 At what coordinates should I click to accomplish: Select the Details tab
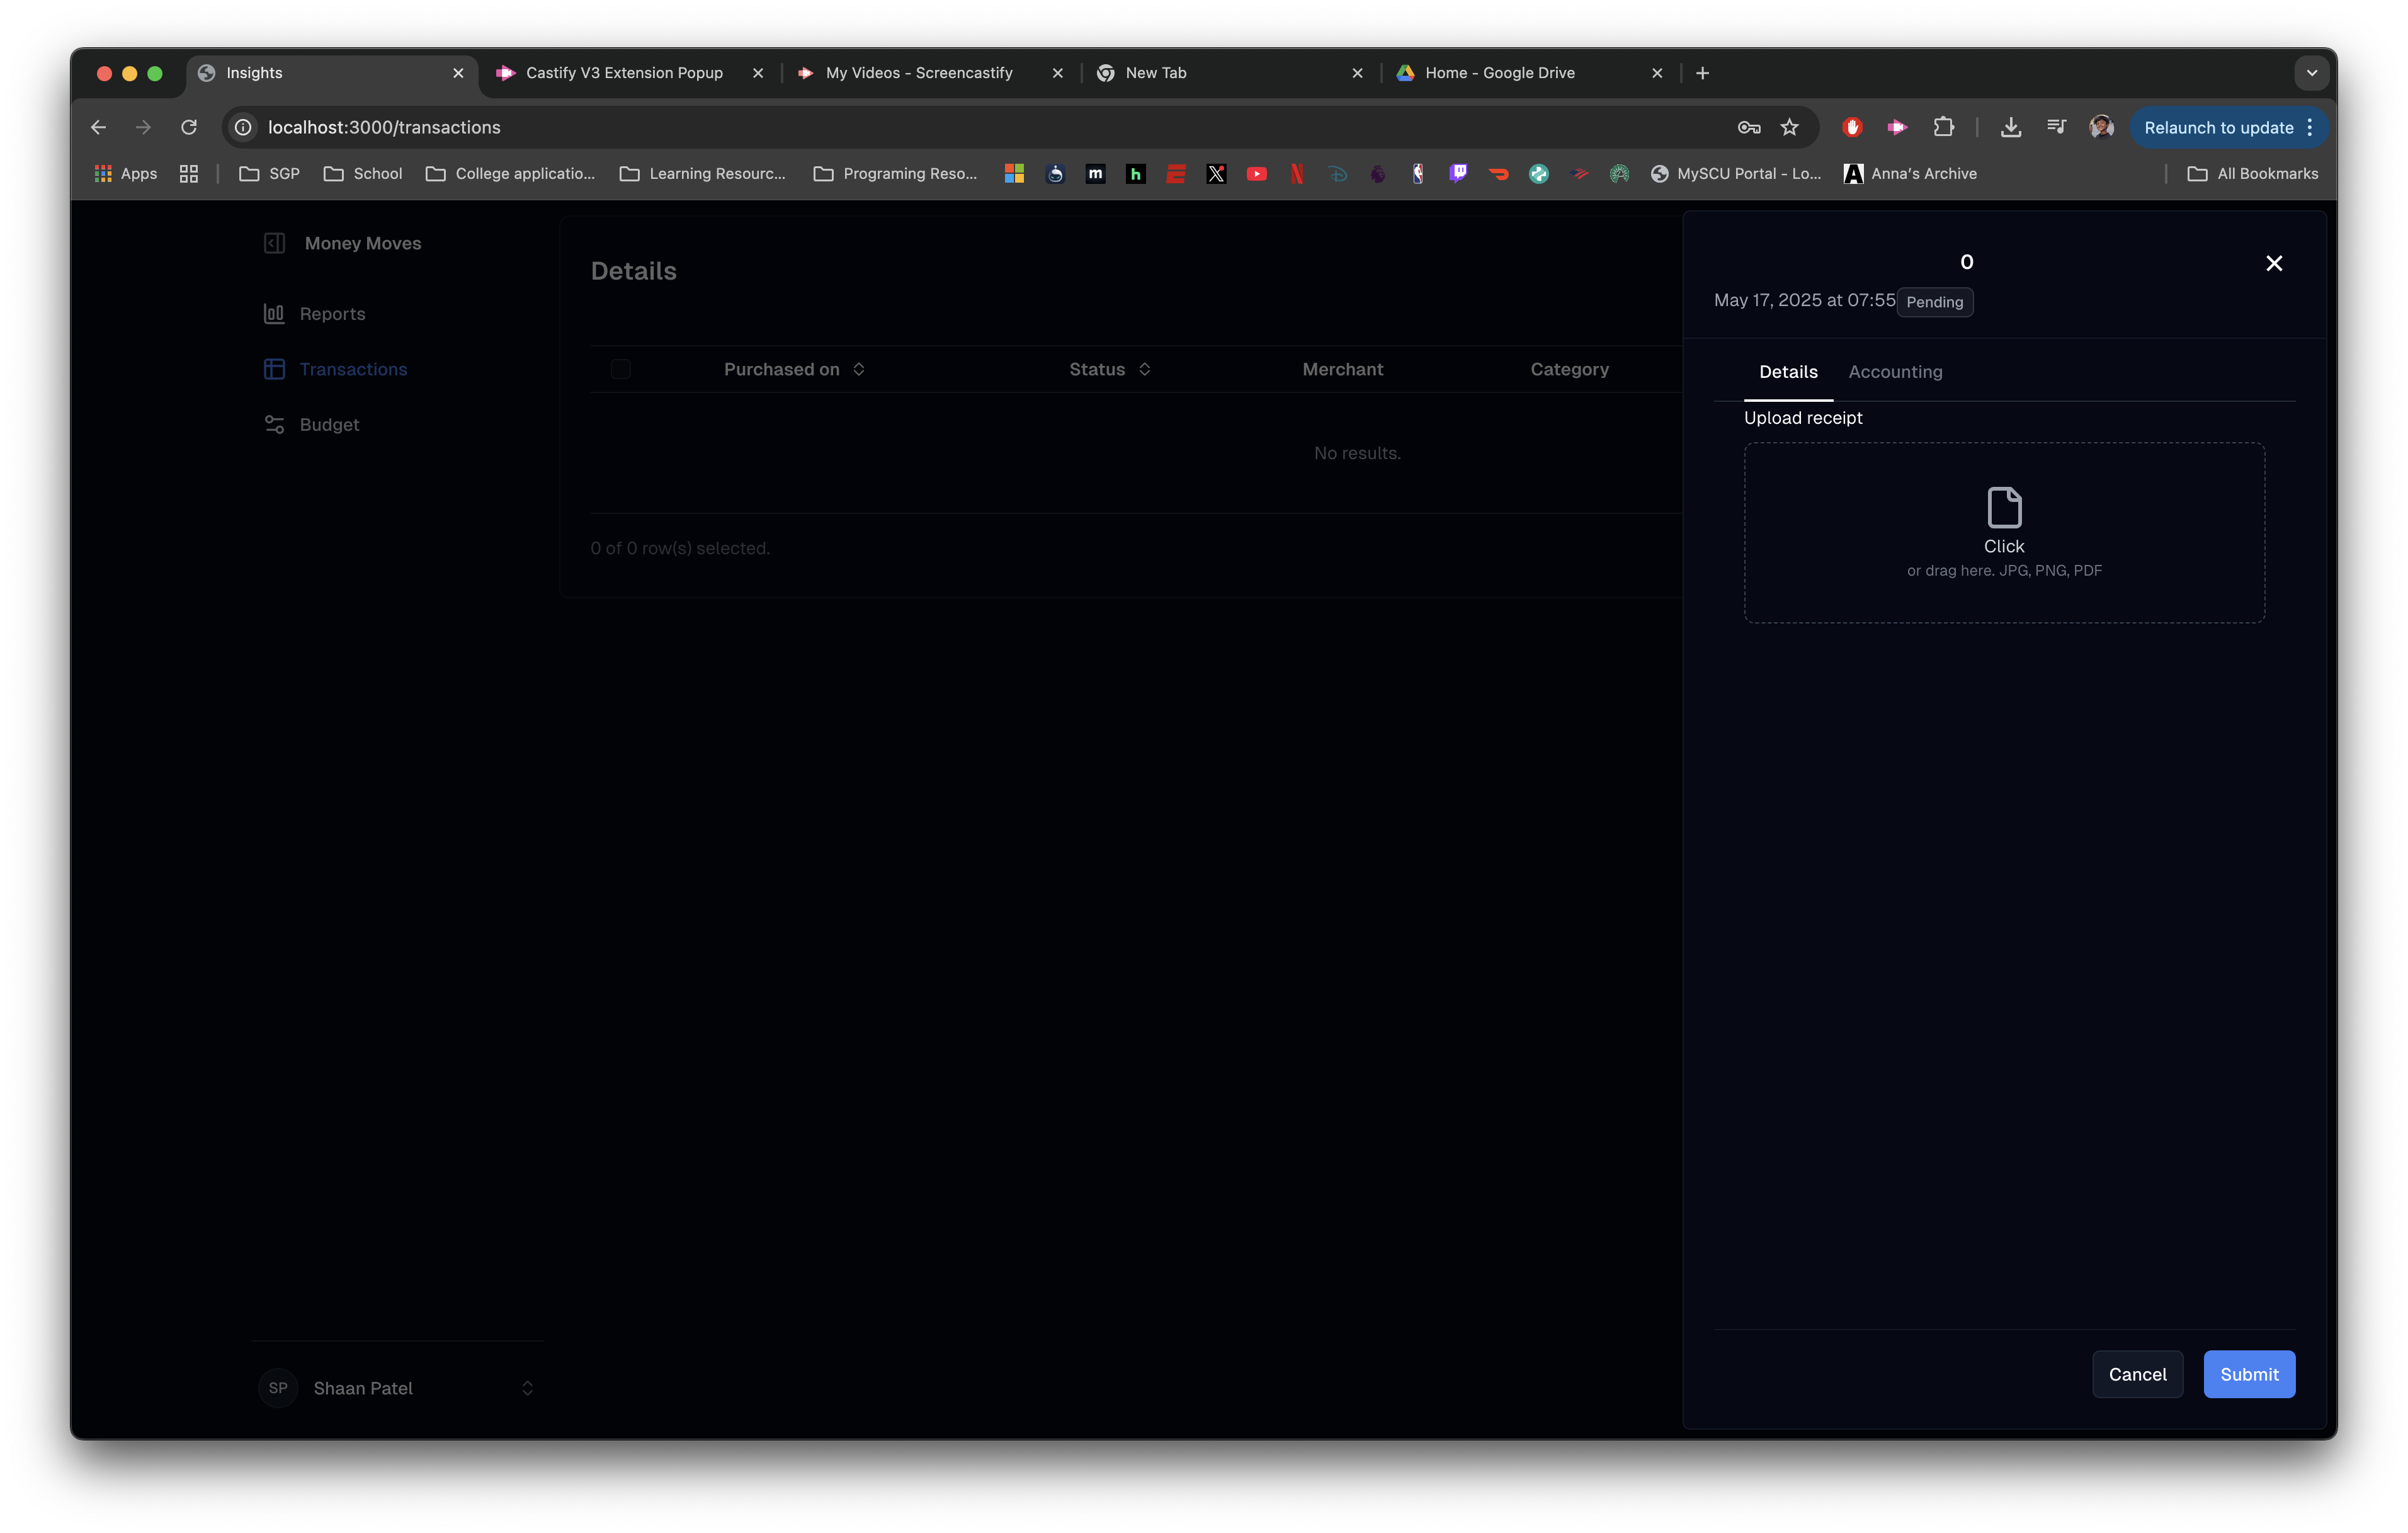point(1787,372)
